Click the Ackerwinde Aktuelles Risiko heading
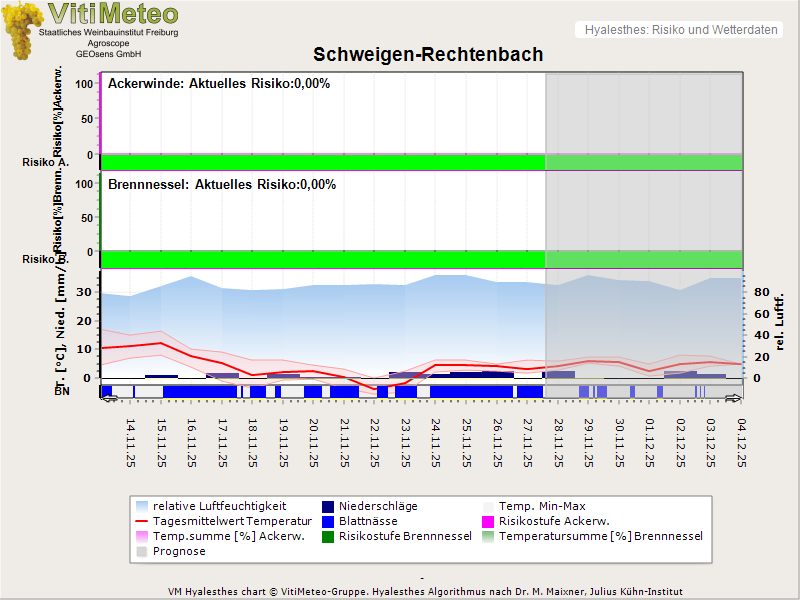The width and height of the screenshot is (800, 600). 219,84
